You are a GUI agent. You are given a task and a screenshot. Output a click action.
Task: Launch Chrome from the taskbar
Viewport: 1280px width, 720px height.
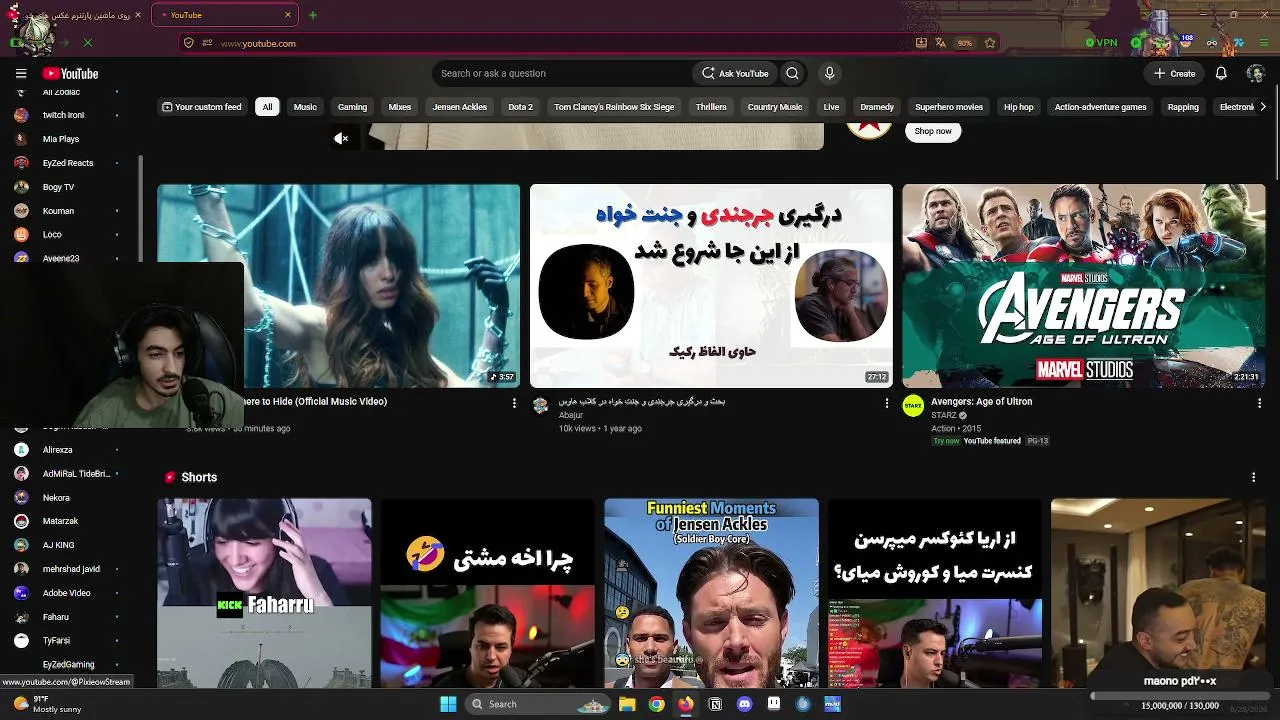point(656,704)
